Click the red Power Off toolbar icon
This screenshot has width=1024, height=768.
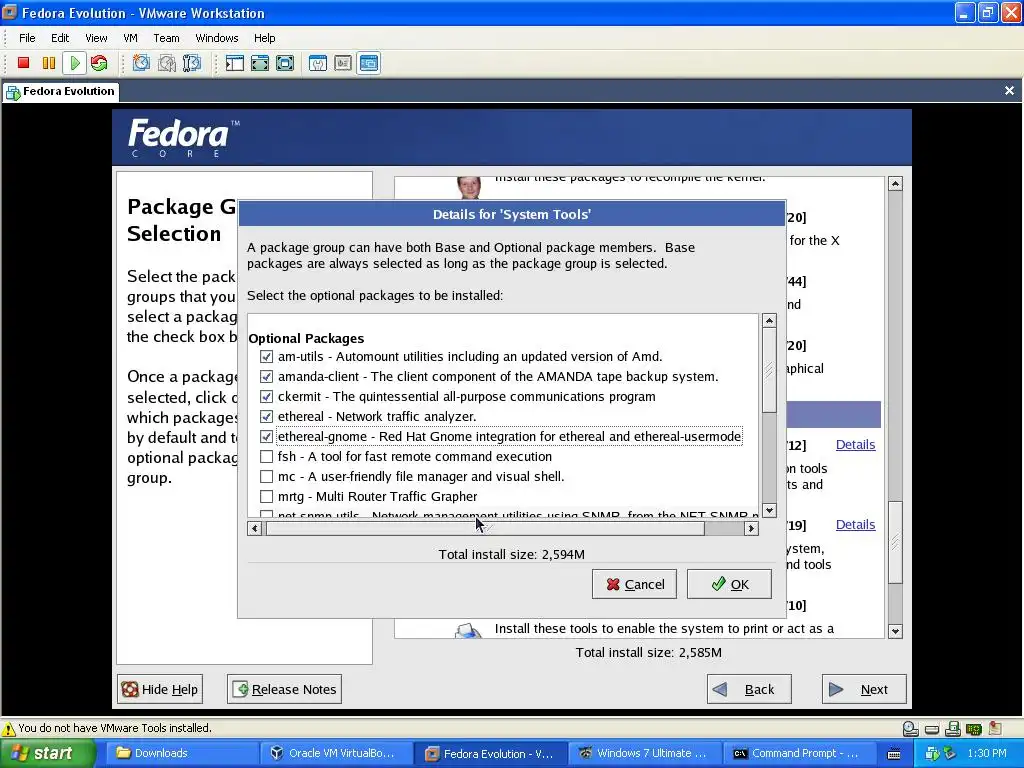(x=24, y=63)
